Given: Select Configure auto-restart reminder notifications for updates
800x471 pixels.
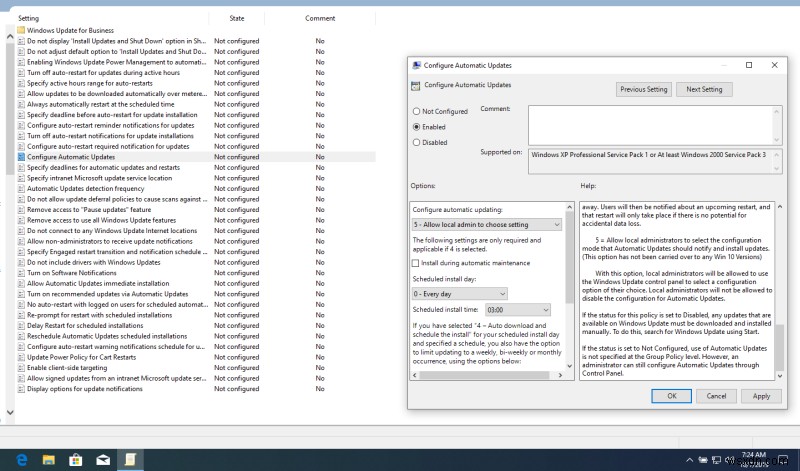Looking at the screenshot, I should (x=110, y=125).
